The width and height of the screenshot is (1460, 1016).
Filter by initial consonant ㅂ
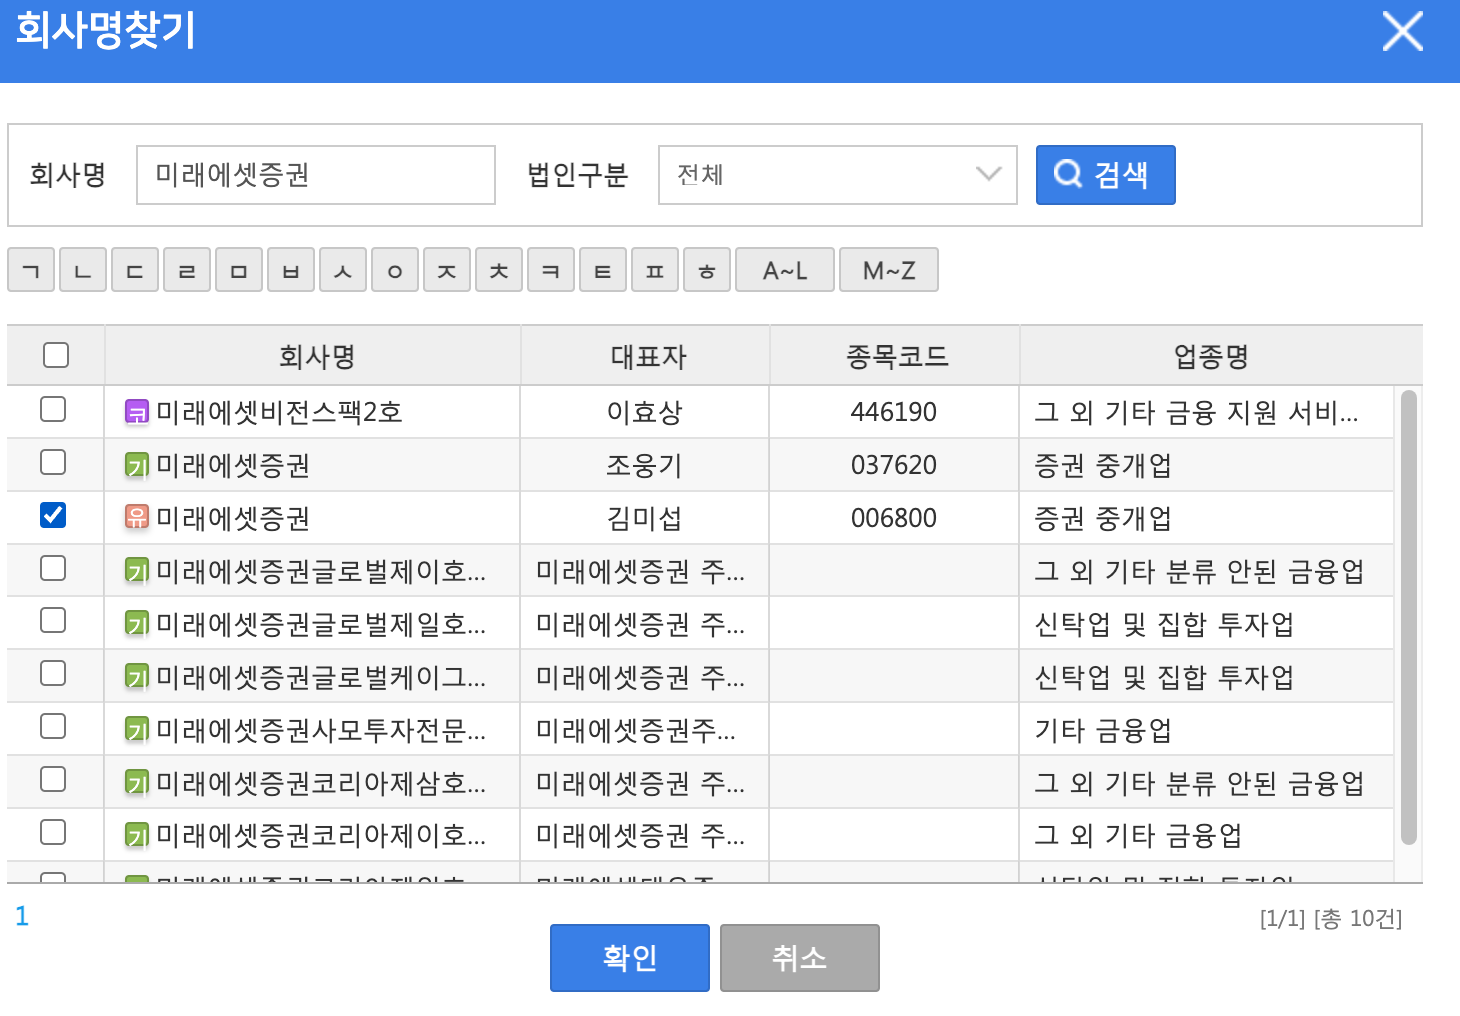click(x=291, y=270)
